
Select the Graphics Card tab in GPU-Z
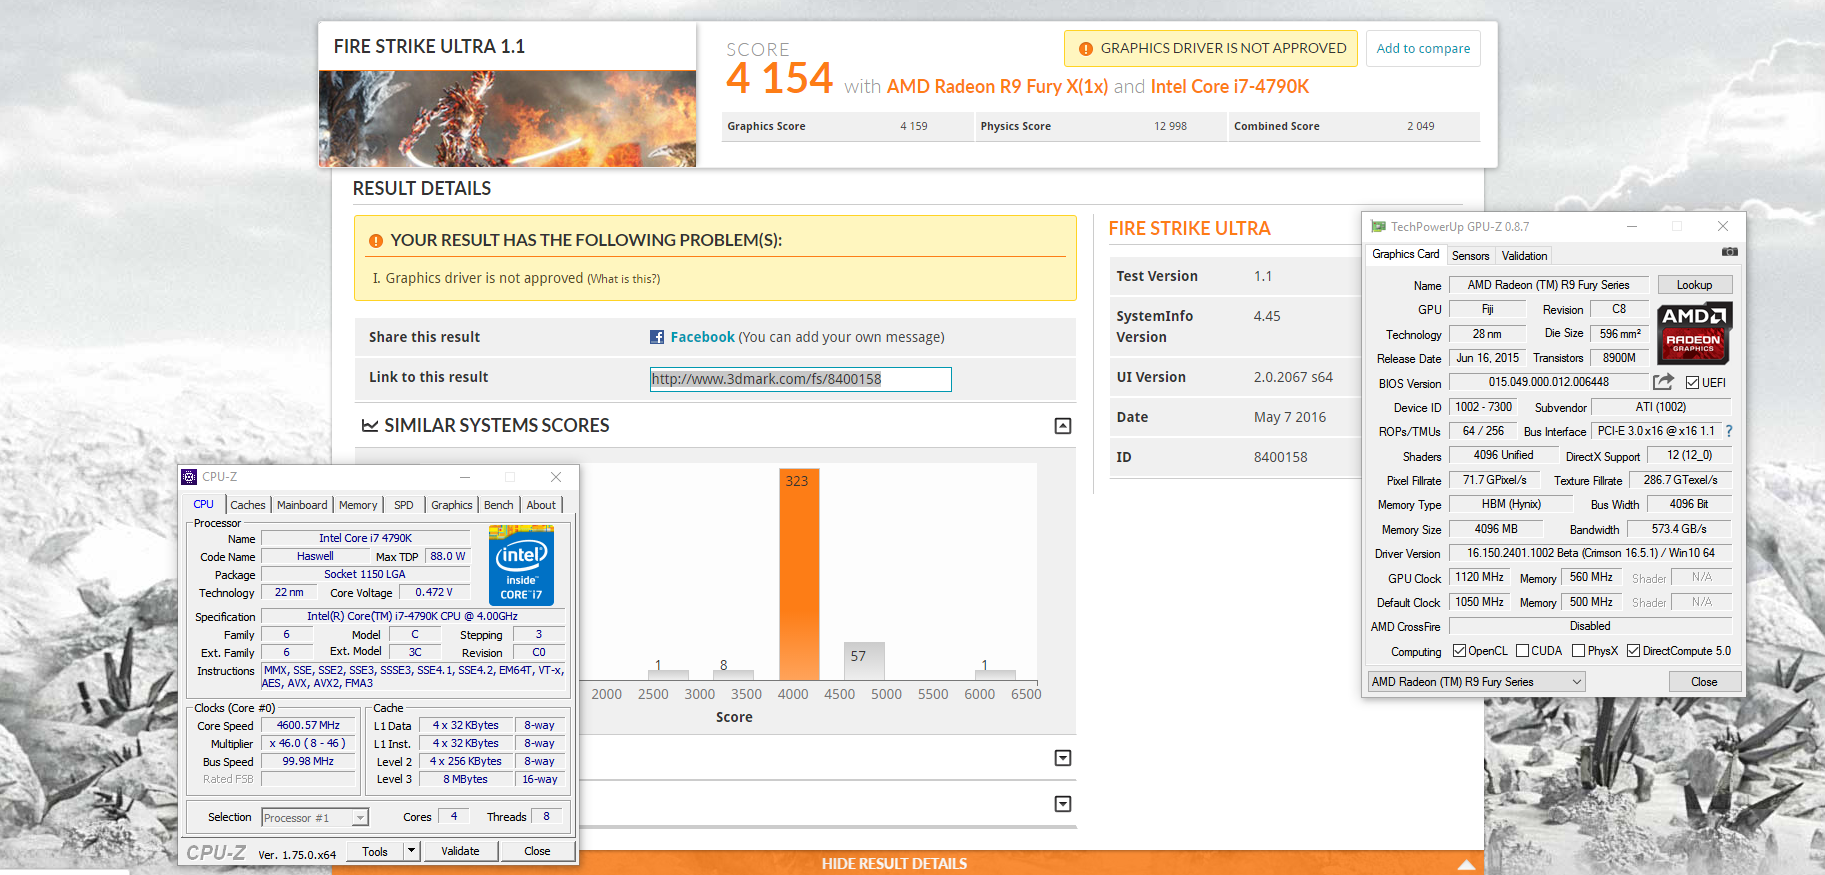click(1406, 254)
